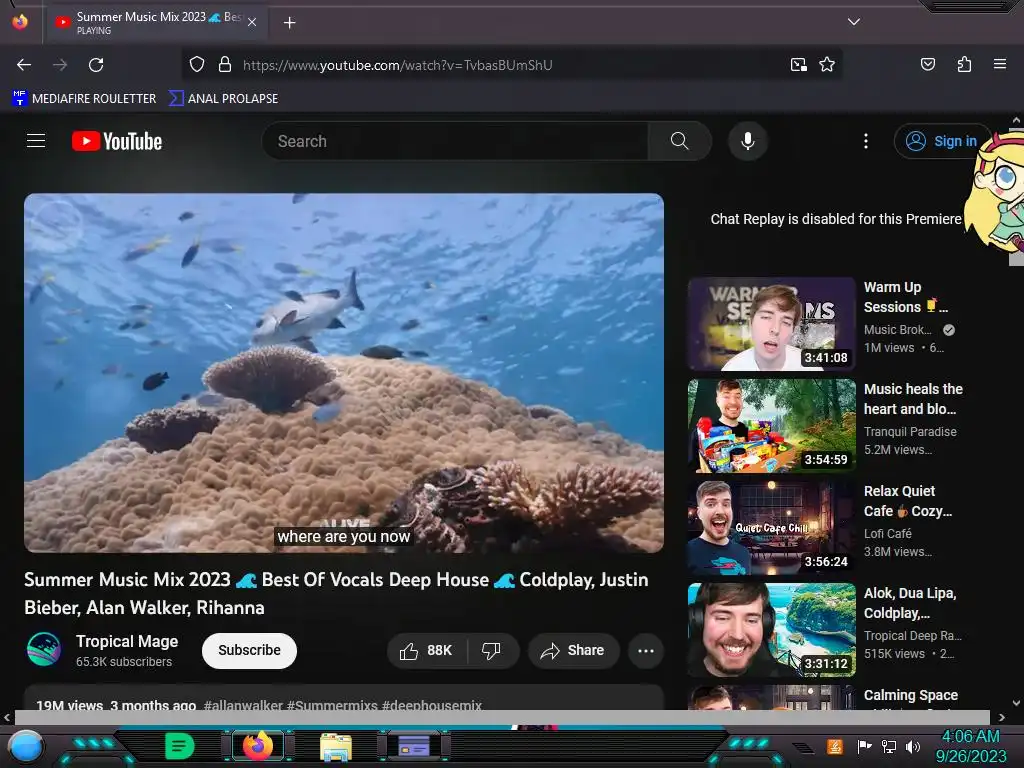The height and width of the screenshot is (768, 1024).
Task: Share the video
Action: (573, 650)
